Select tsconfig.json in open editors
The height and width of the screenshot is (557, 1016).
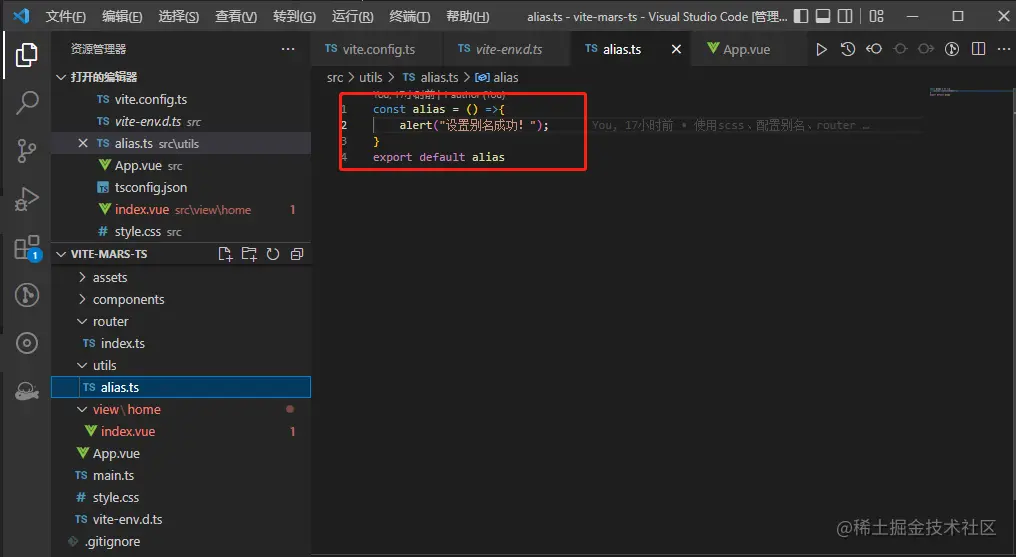pyautogui.click(x=181, y=187)
